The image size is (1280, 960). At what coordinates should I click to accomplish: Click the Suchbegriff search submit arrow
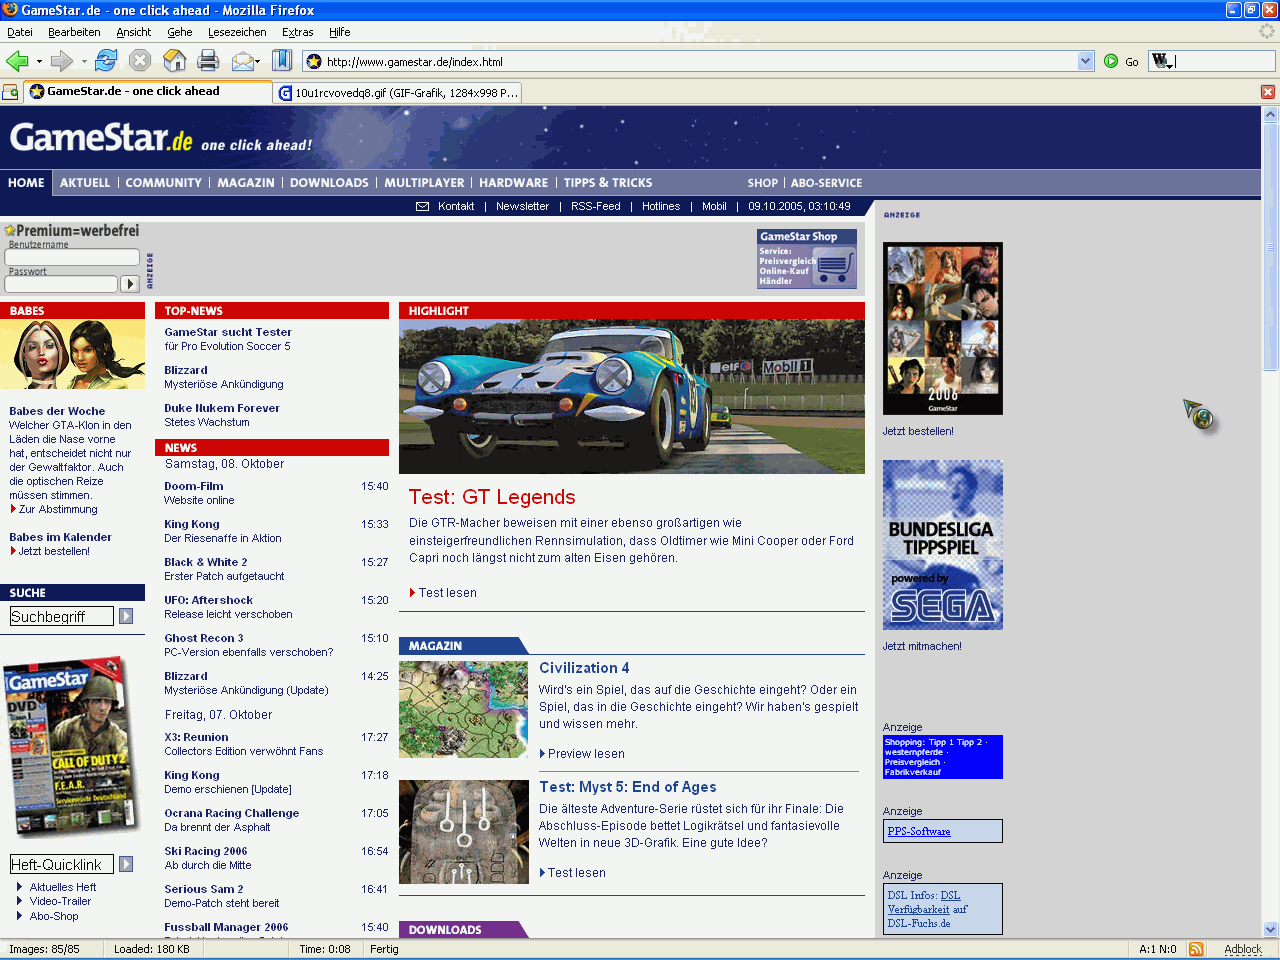click(126, 616)
